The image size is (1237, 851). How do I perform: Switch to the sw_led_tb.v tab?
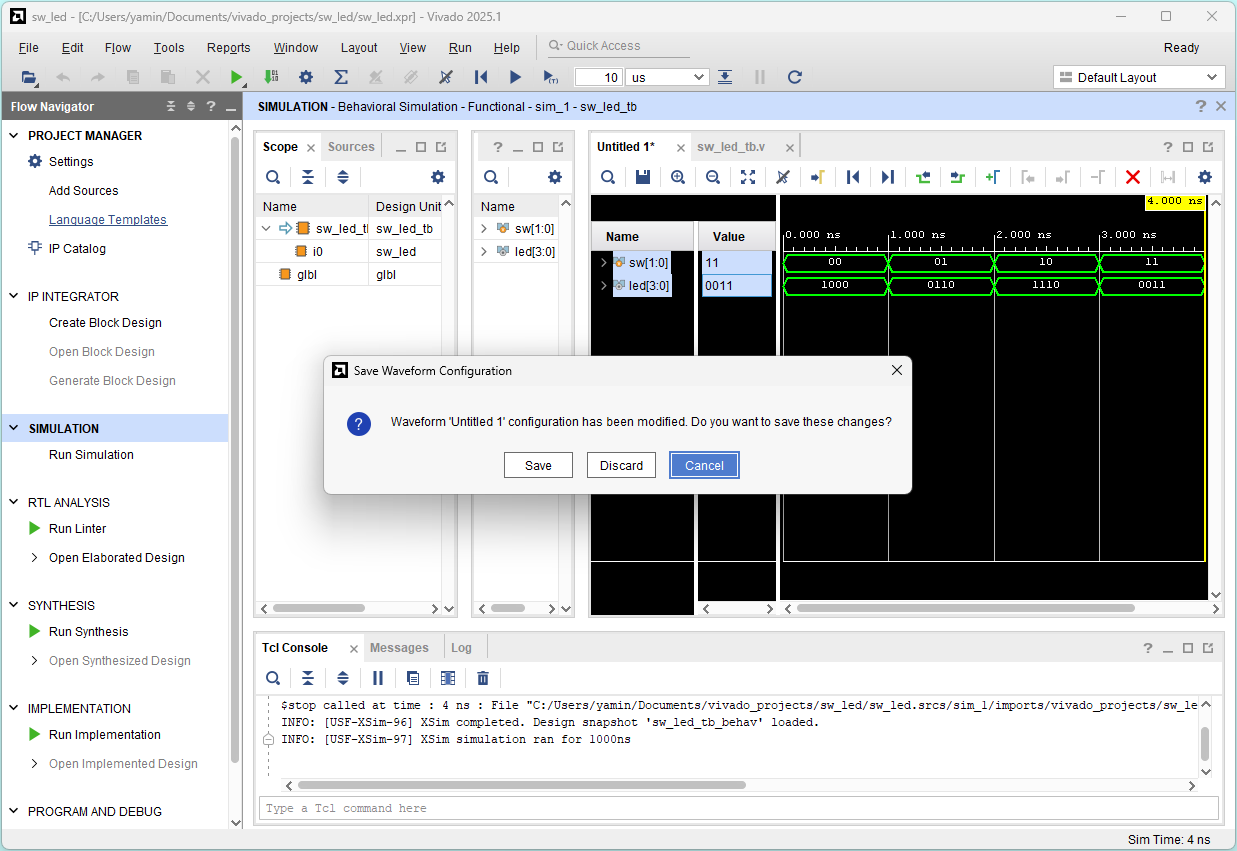click(731, 147)
